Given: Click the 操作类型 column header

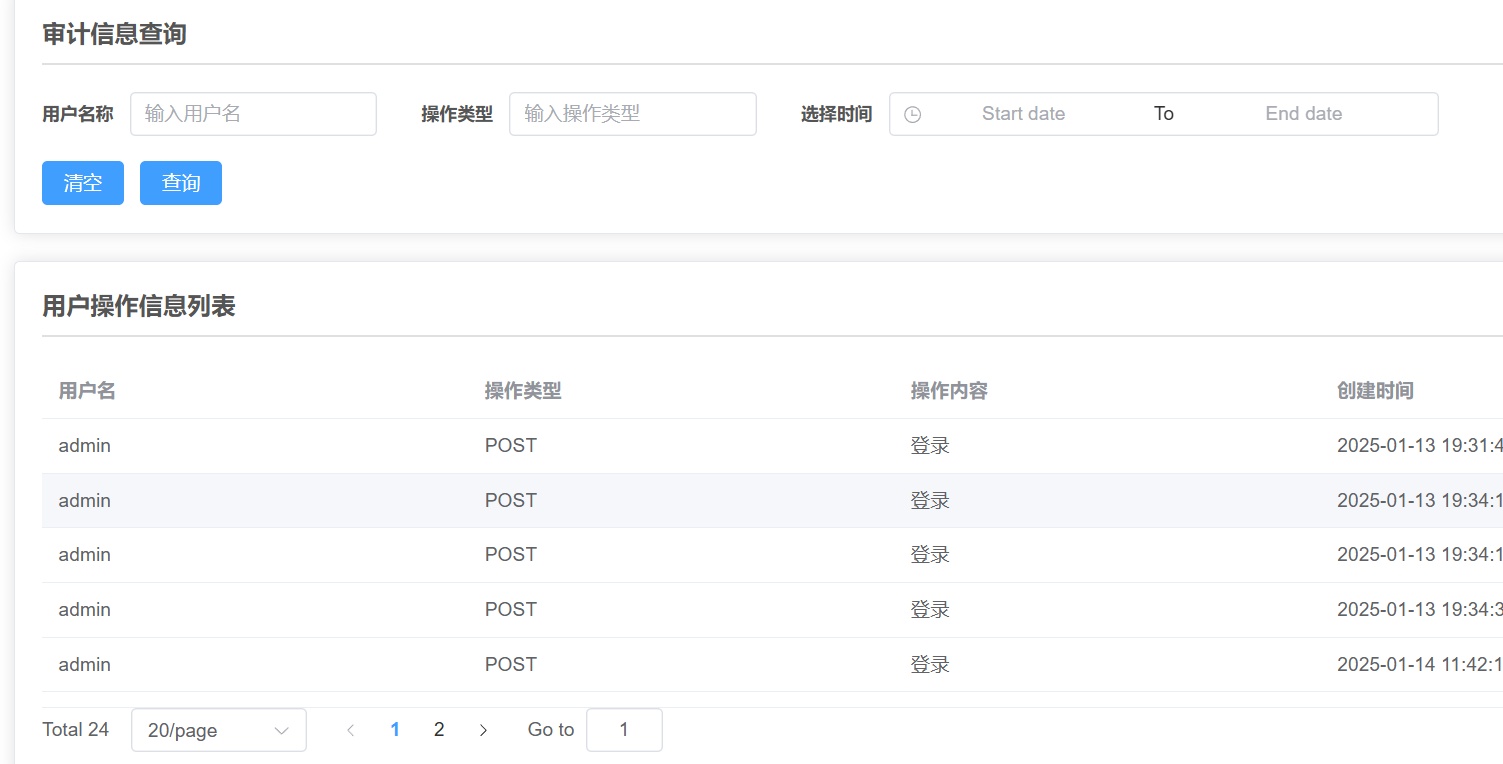Looking at the screenshot, I should point(523,391).
